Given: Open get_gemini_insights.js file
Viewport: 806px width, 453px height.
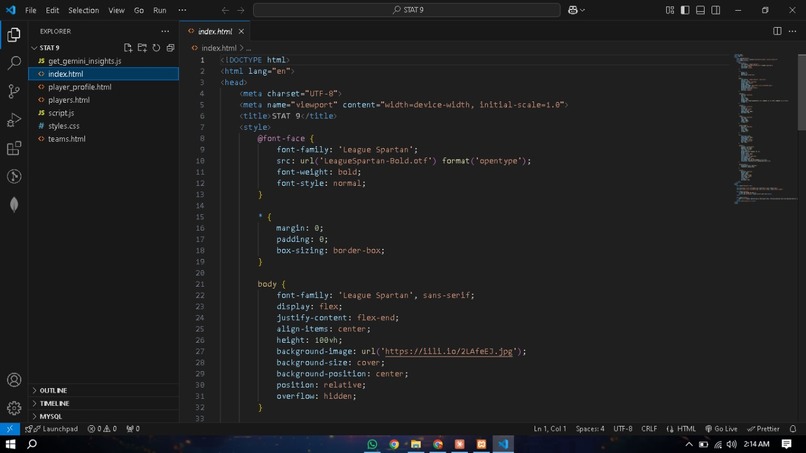Looking at the screenshot, I should click(85, 61).
